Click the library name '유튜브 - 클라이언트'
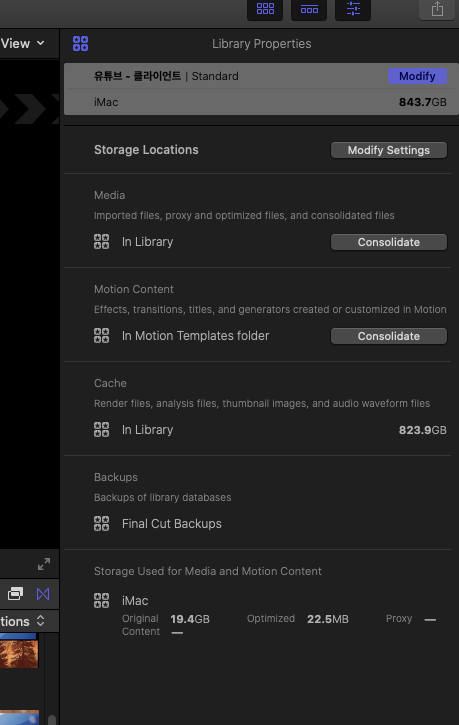 pos(137,76)
